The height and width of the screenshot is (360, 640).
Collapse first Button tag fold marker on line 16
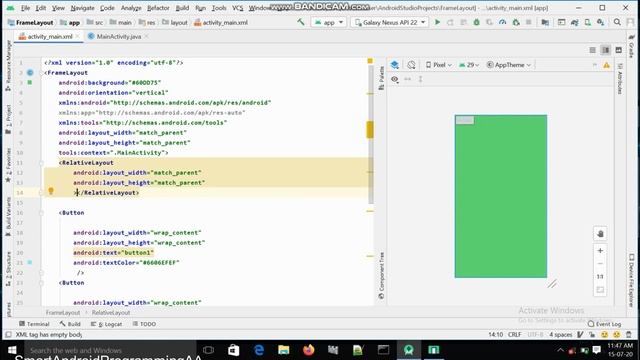(x=41, y=213)
